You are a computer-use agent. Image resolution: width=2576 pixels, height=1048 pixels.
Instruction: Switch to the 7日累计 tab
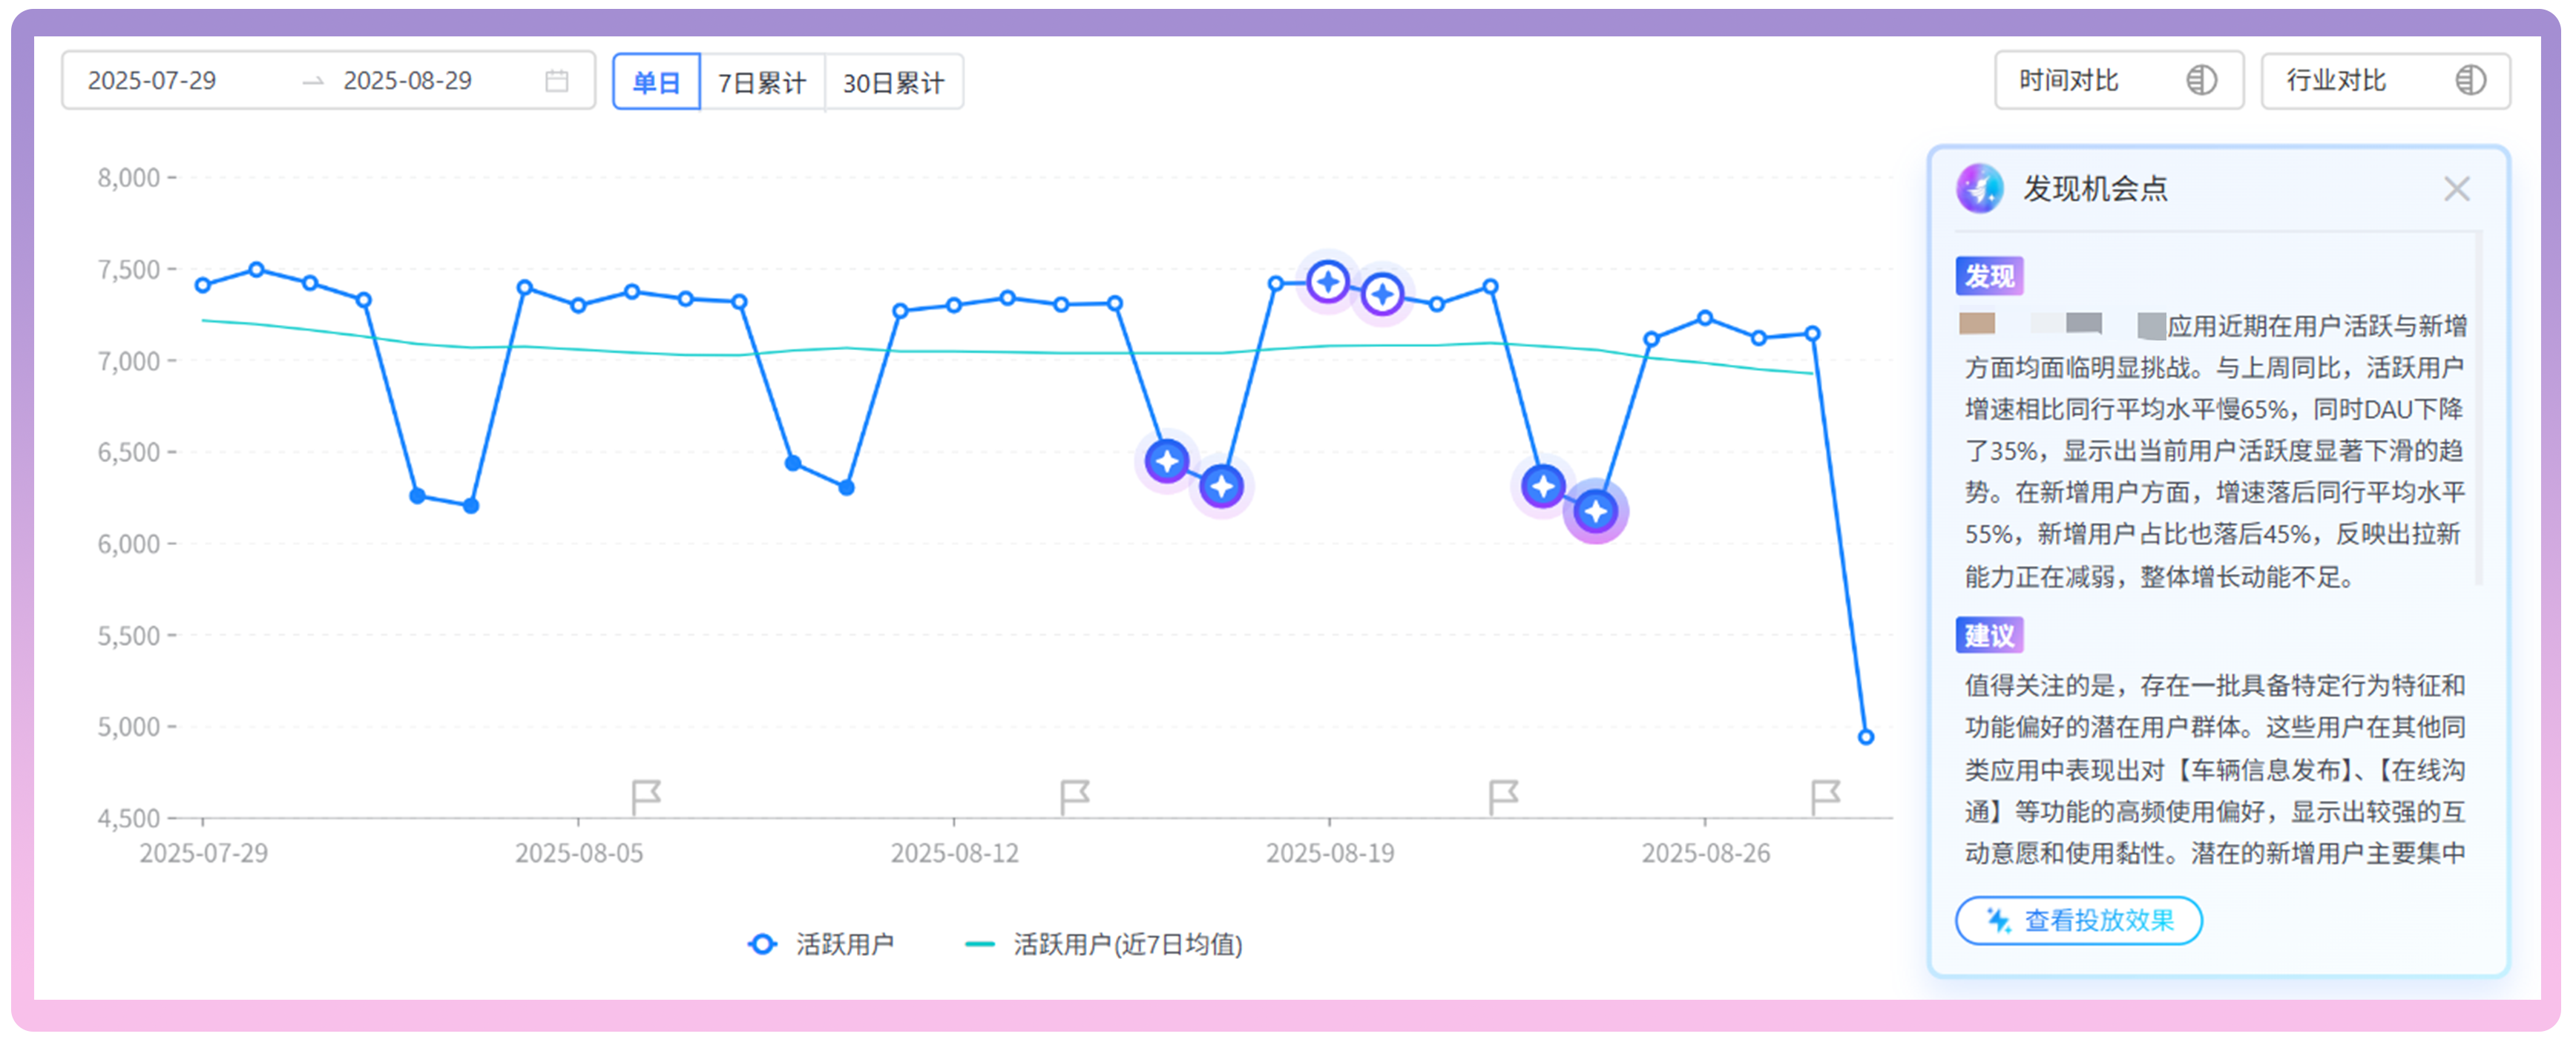pyautogui.click(x=762, y=82)
